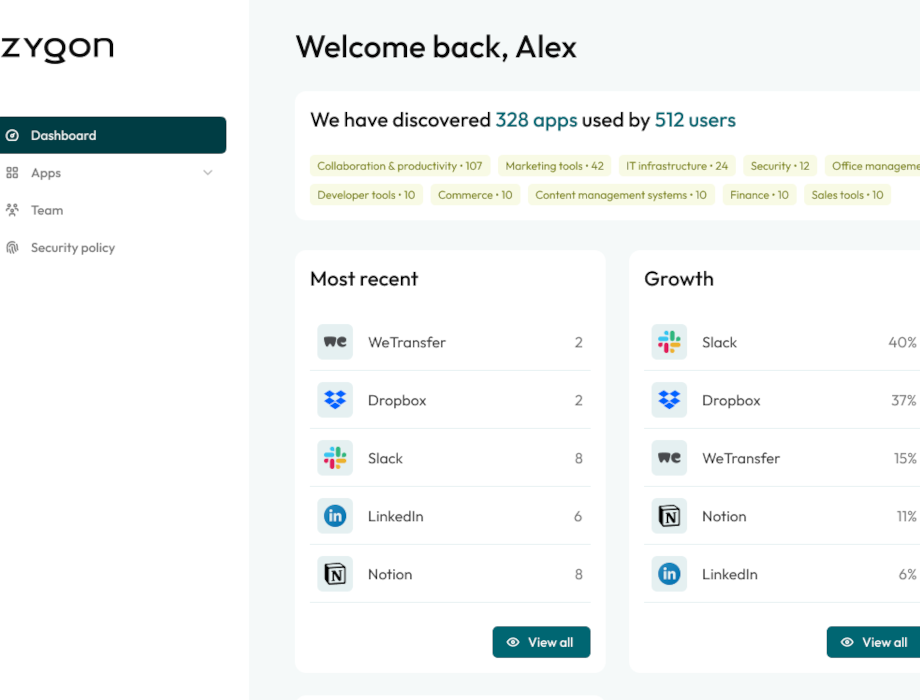Click WeTransfer name in Growth card
The image size is (920, 700).
coord(741,458)
